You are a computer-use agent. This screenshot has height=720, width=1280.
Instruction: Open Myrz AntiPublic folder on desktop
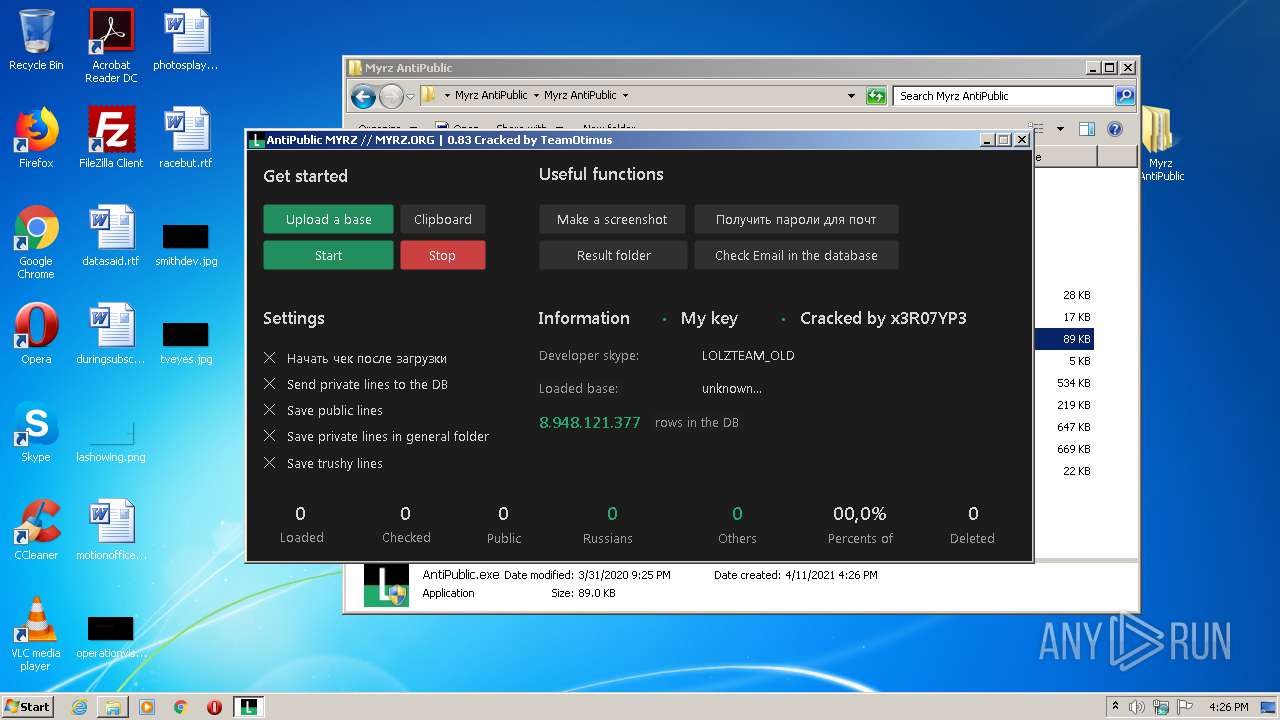coord(1161,145)
